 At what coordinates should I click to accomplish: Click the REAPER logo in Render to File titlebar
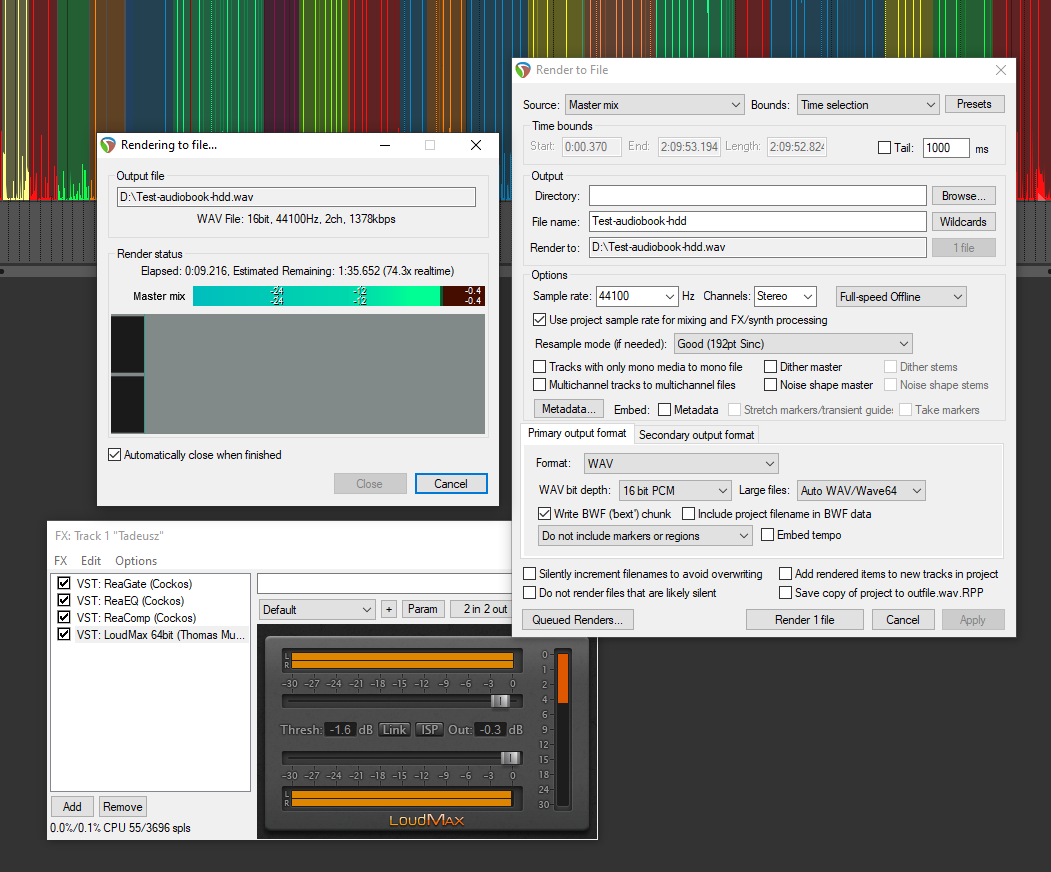click(523, 70)
